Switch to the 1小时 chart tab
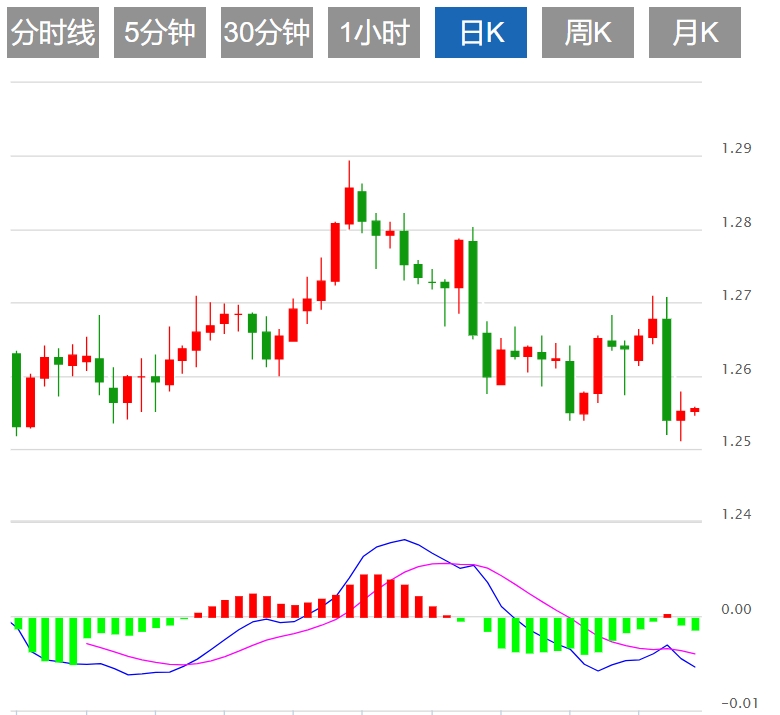780x715 pixels. coord(374,32)
